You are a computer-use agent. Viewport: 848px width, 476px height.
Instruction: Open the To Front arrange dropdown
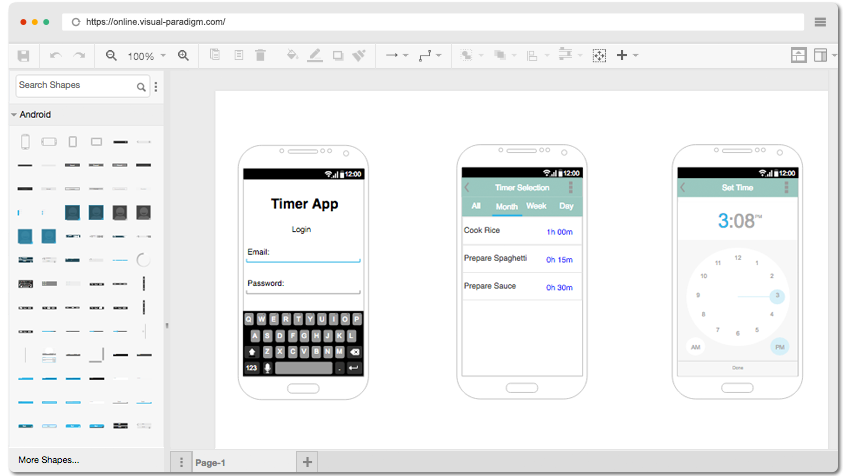pos(472,55)
